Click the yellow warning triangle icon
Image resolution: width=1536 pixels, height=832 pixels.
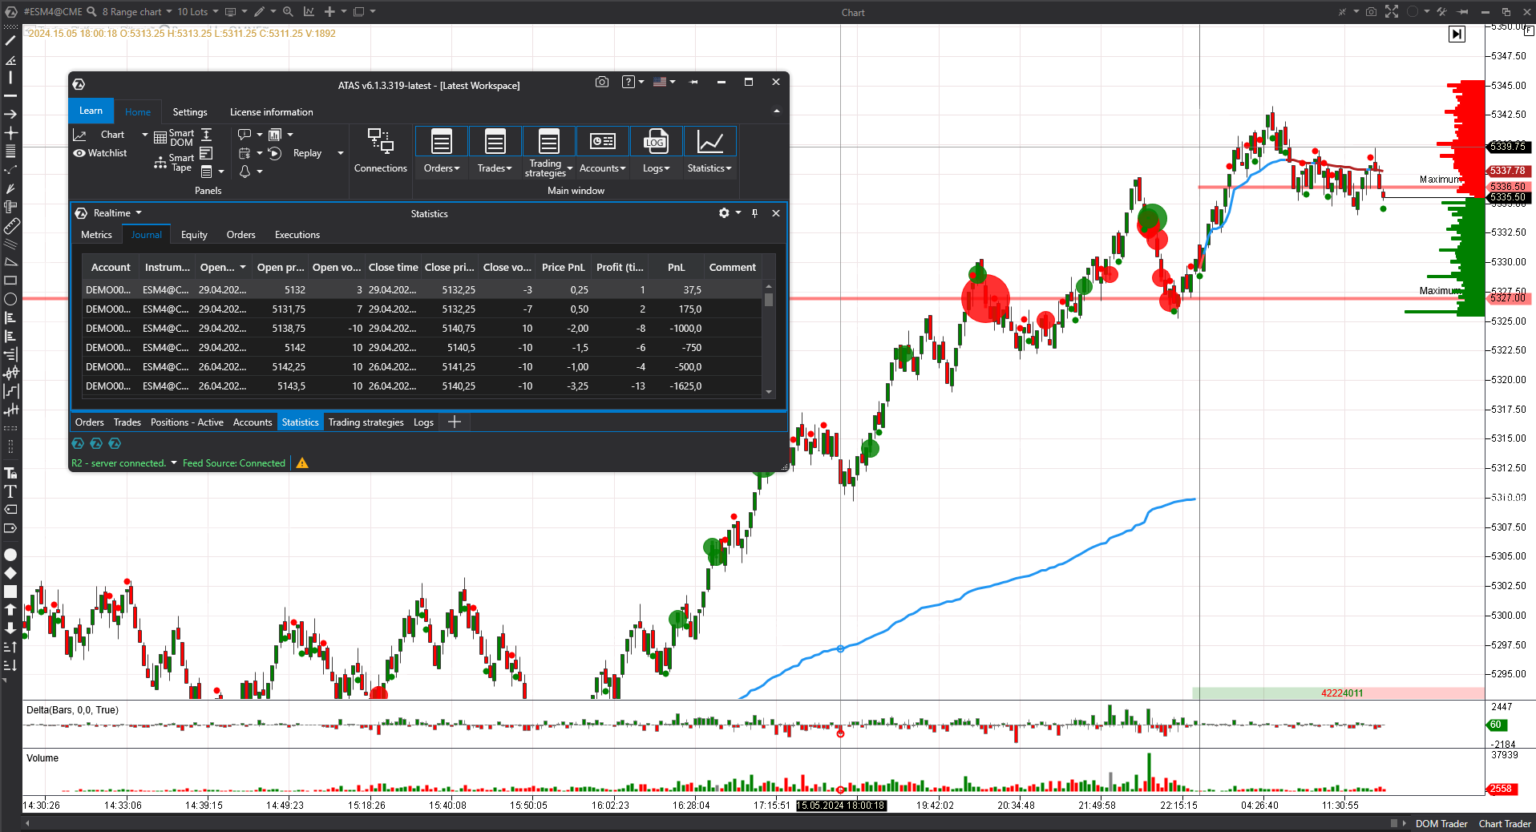click(302, 463)
